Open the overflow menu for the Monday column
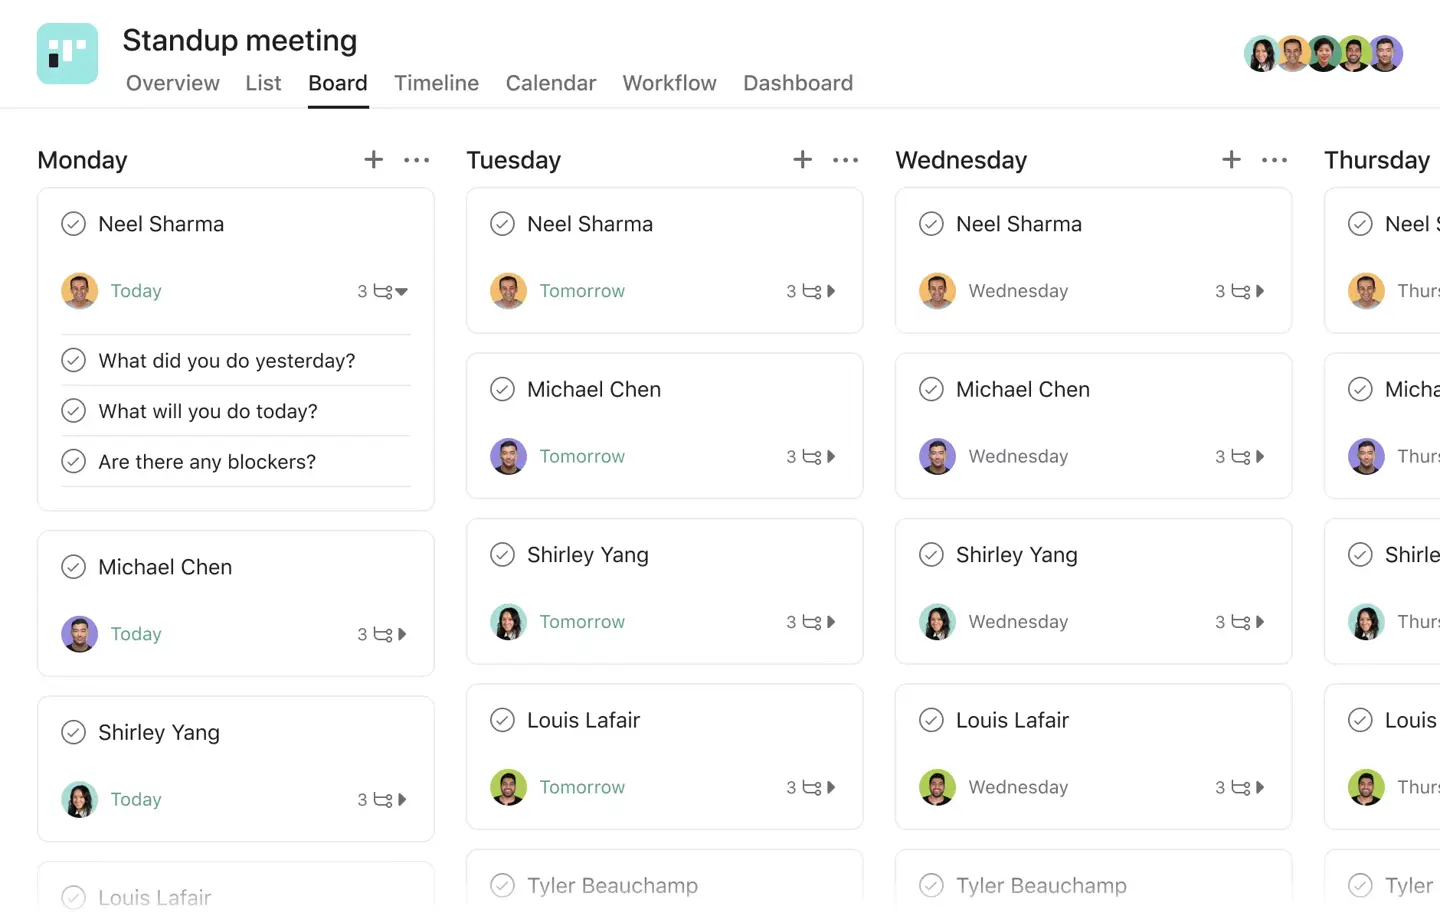The height and width of the screenshot is (919, 1440). (416, 159)
